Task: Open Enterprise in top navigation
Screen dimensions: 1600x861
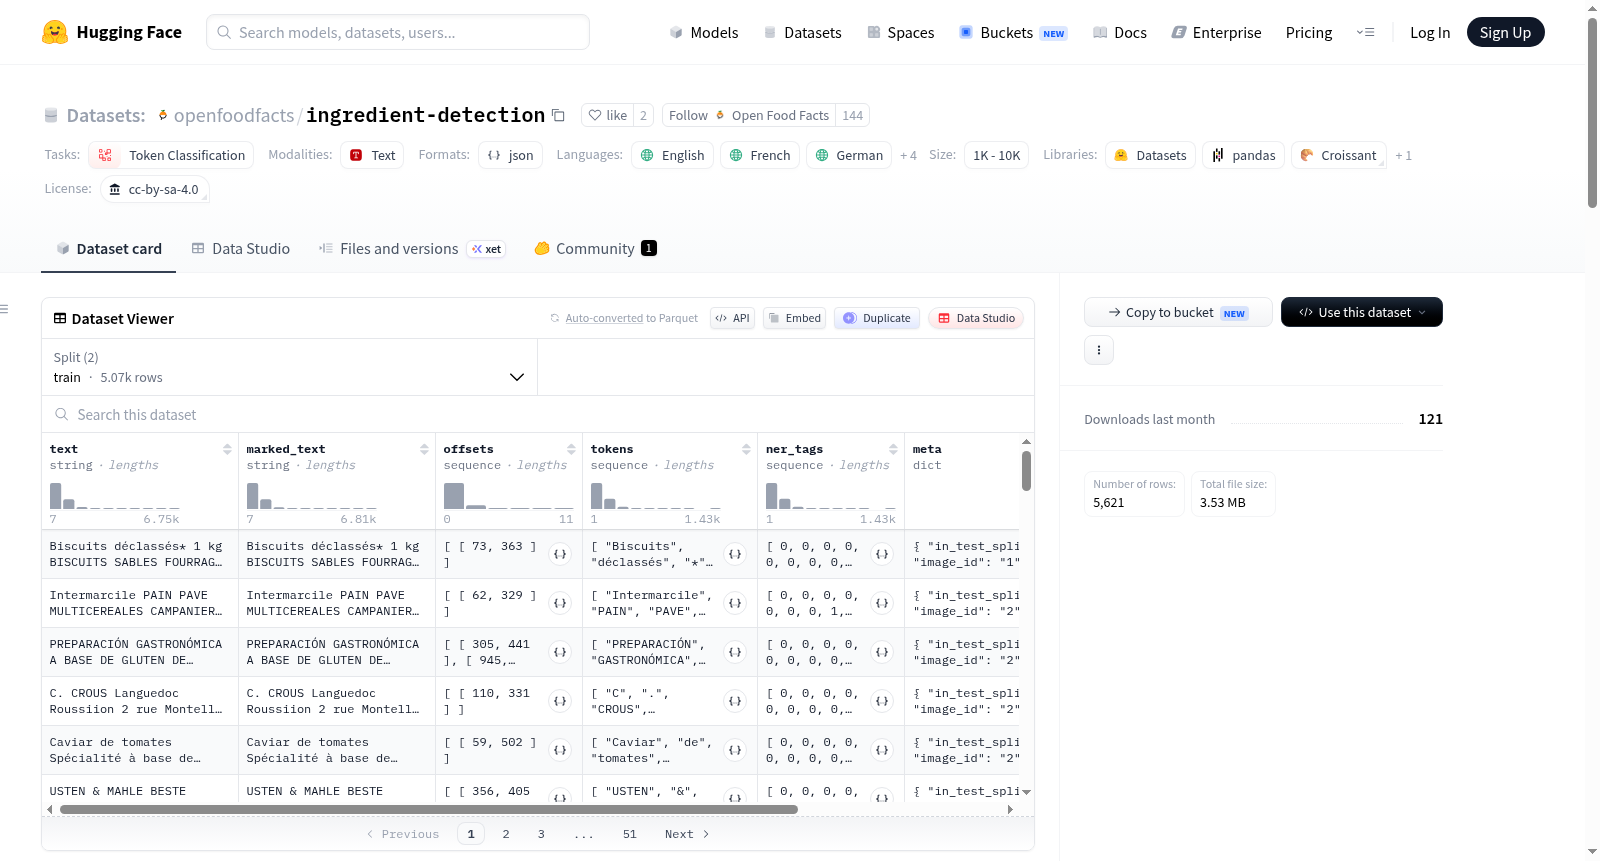Action: click(1216, 32)
